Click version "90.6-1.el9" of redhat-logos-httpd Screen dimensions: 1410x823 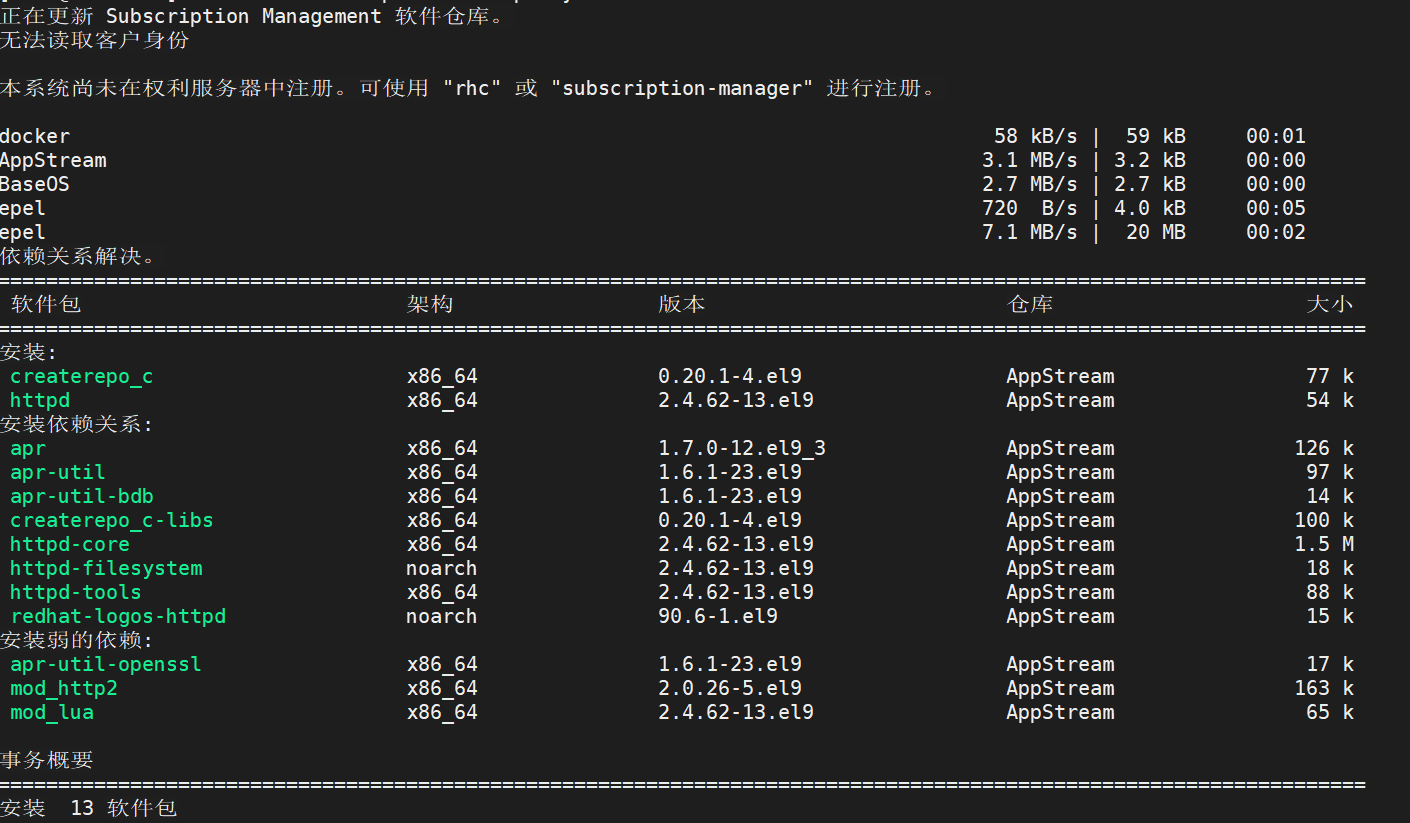click(x=718, y=617)
